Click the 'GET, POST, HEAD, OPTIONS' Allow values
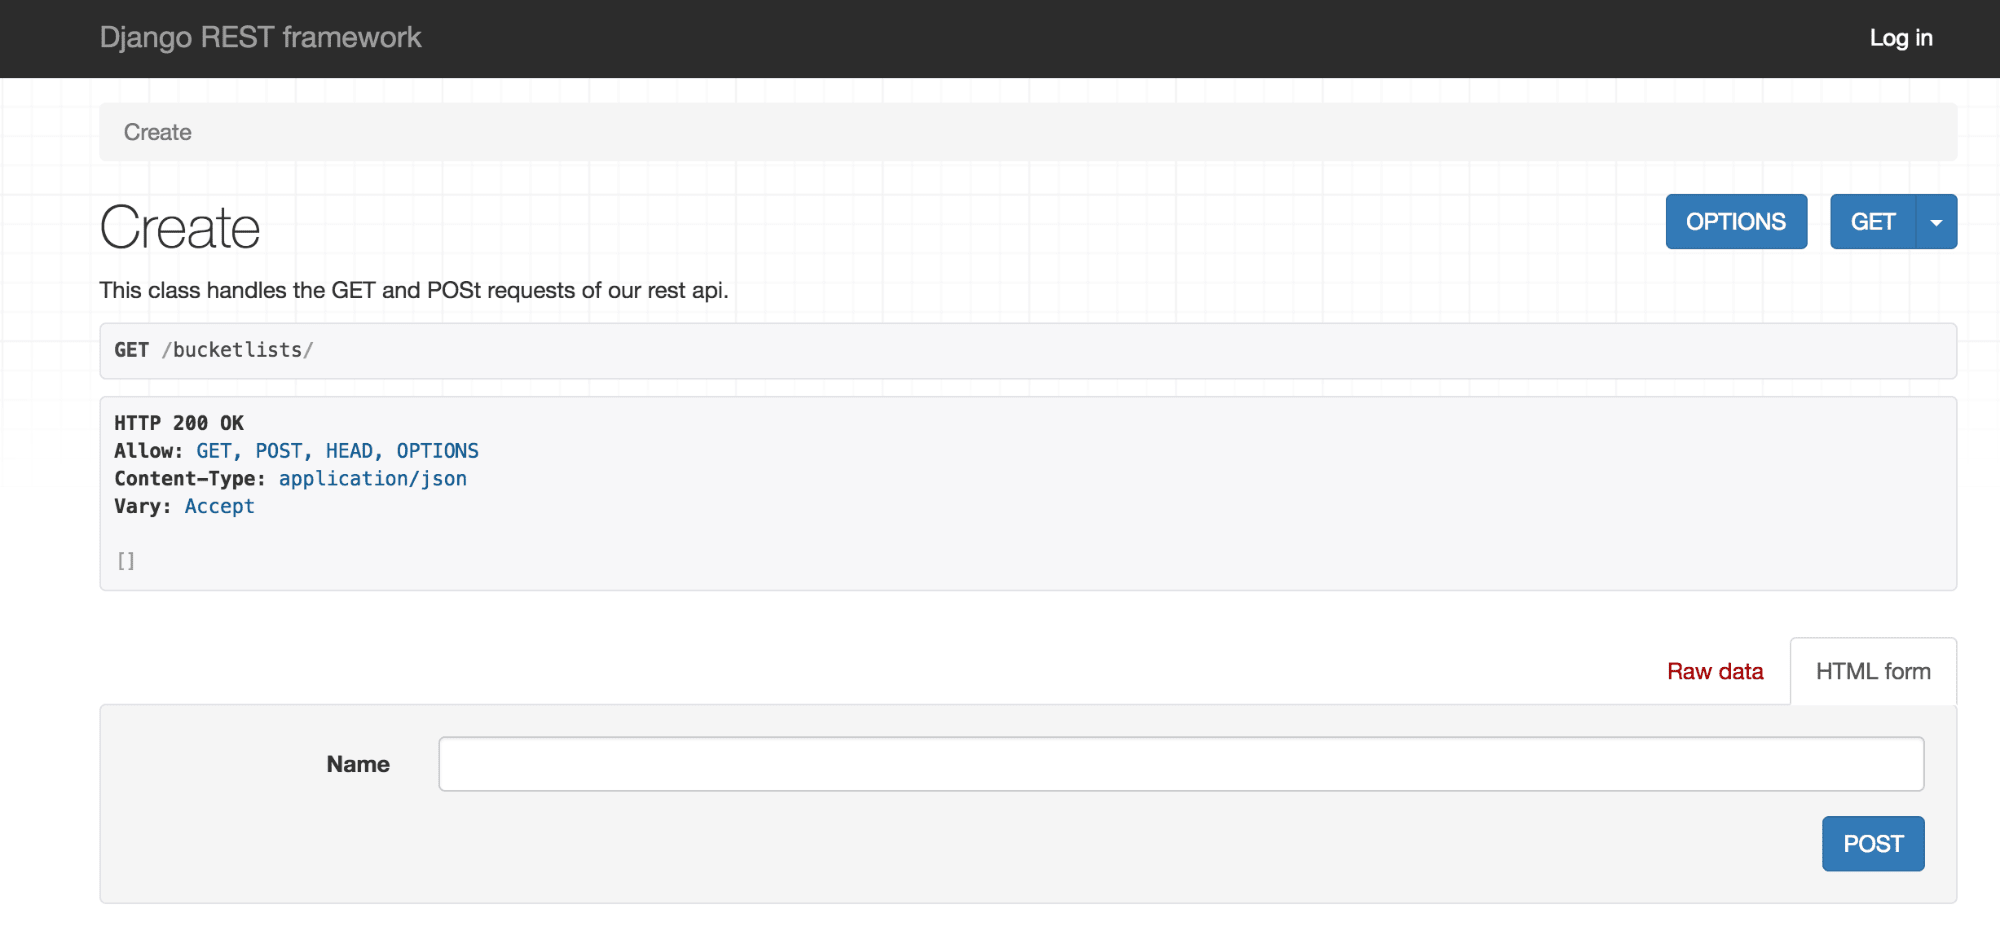 point(338,451)
